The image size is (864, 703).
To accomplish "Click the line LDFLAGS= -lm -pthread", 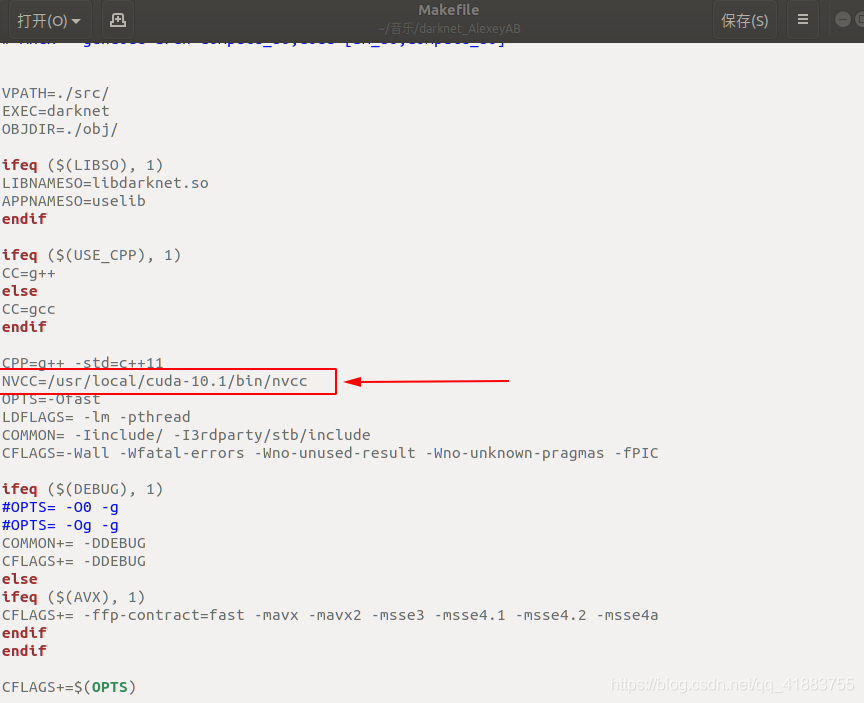I will click(96, 417).
